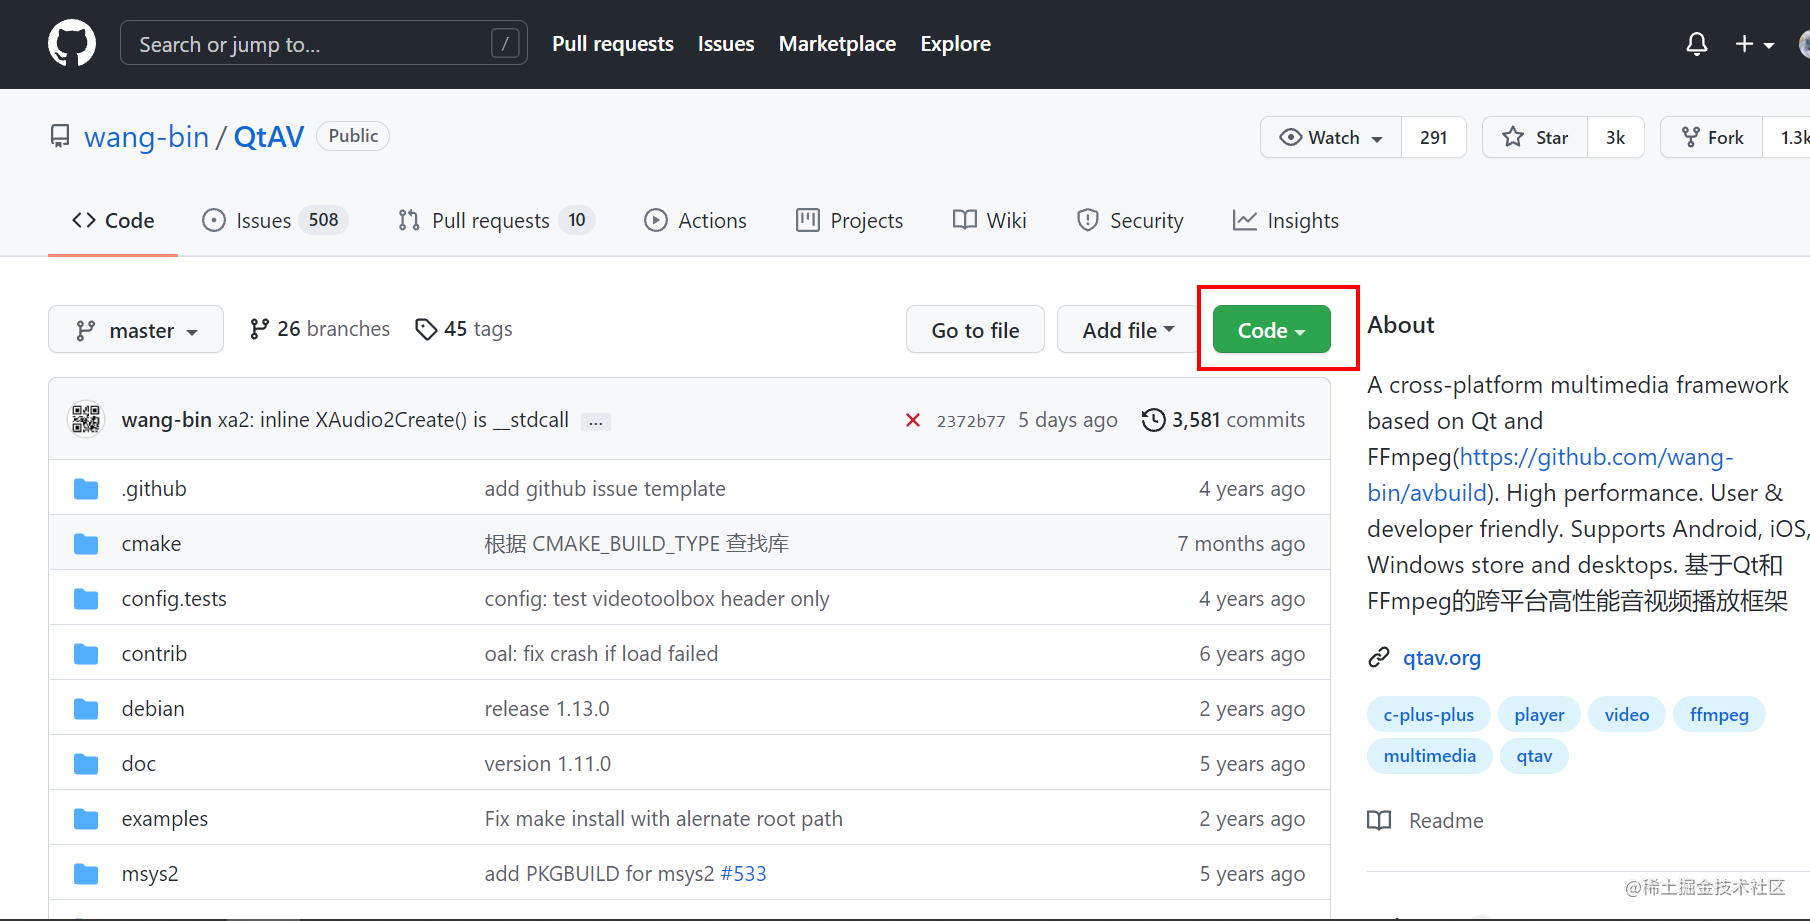This screenshot has height=921, width=1810.
Task: Go to Explore
Action: pos(955,44)
